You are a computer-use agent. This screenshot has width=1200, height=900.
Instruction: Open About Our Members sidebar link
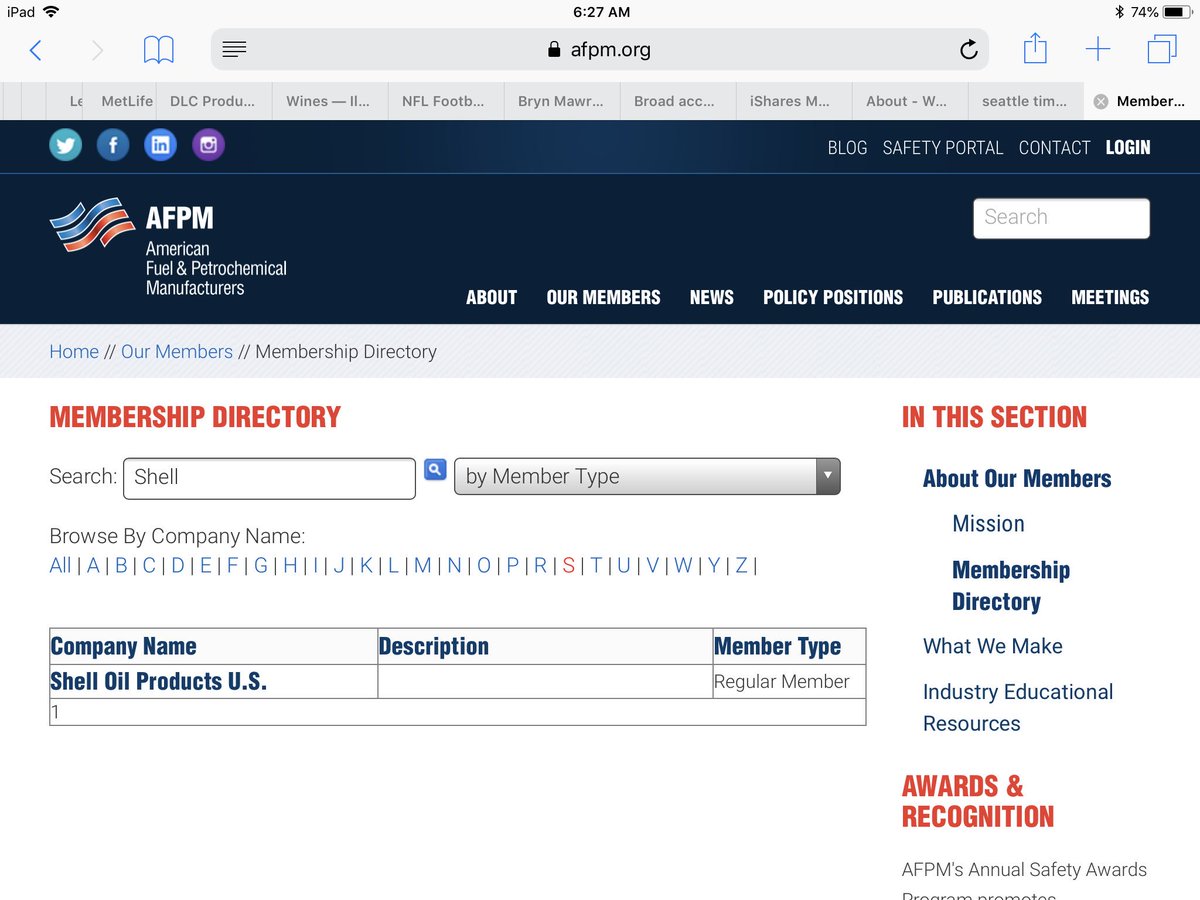point(1017,478)
